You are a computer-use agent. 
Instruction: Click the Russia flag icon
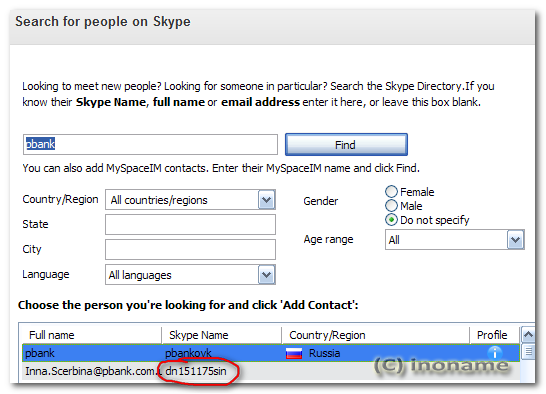pyautogui.click(x=294, y=354)
